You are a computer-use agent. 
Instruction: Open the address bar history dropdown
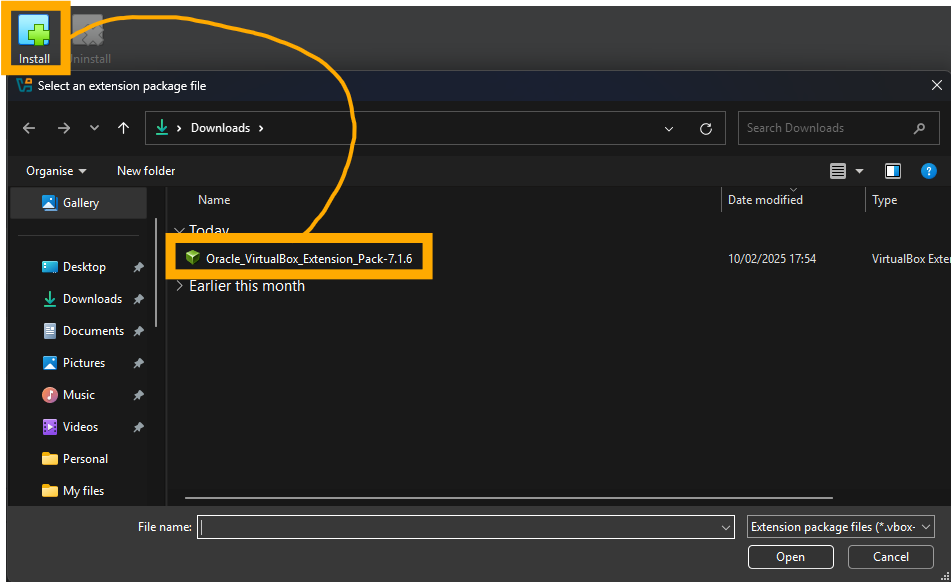668,128
